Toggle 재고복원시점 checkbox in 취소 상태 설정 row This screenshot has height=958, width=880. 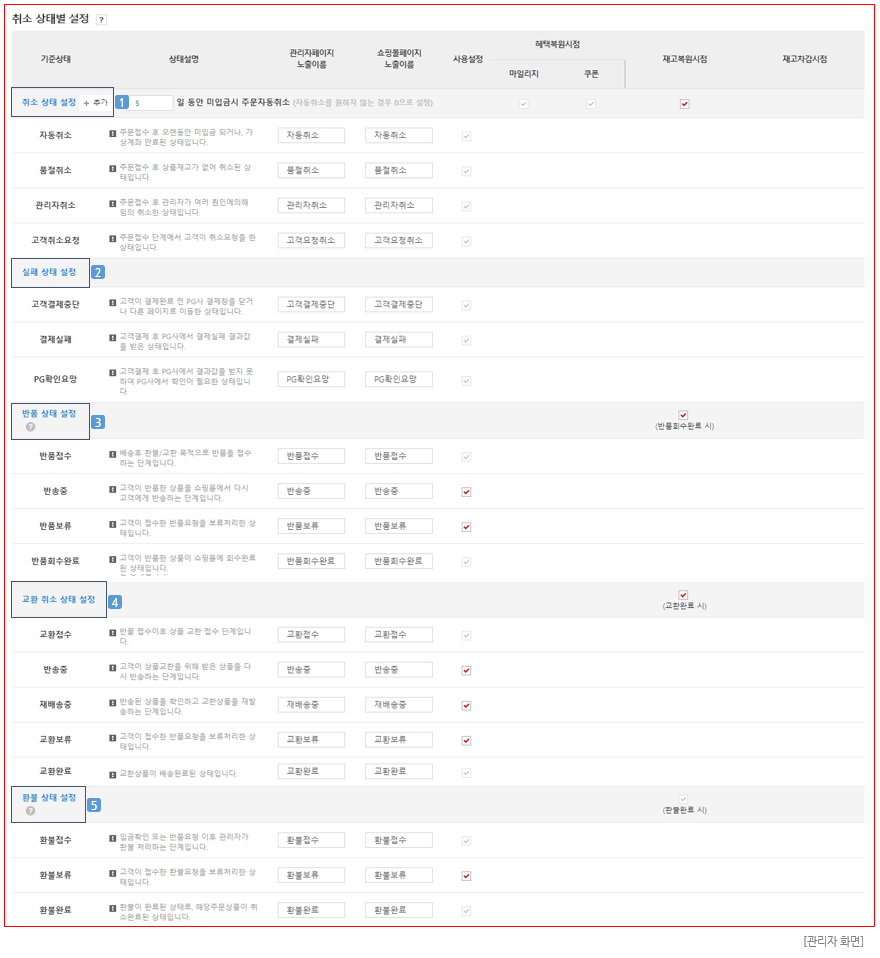[x=684, y=104]
